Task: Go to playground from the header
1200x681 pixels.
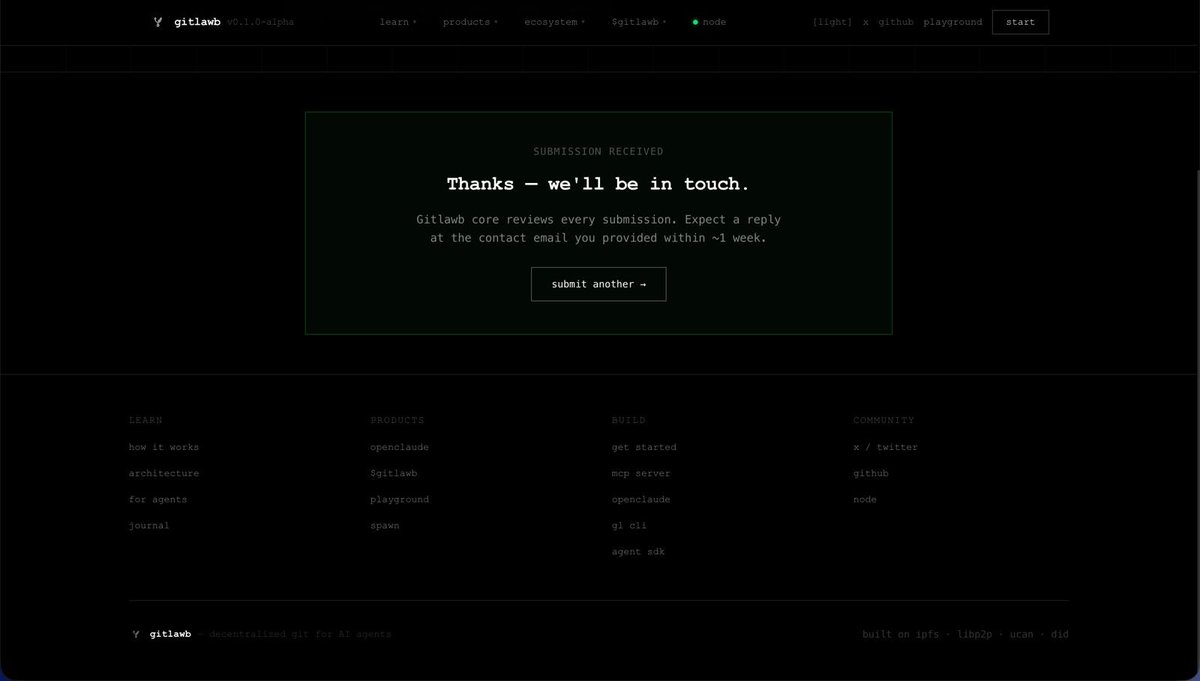Action: pos(952,22)
